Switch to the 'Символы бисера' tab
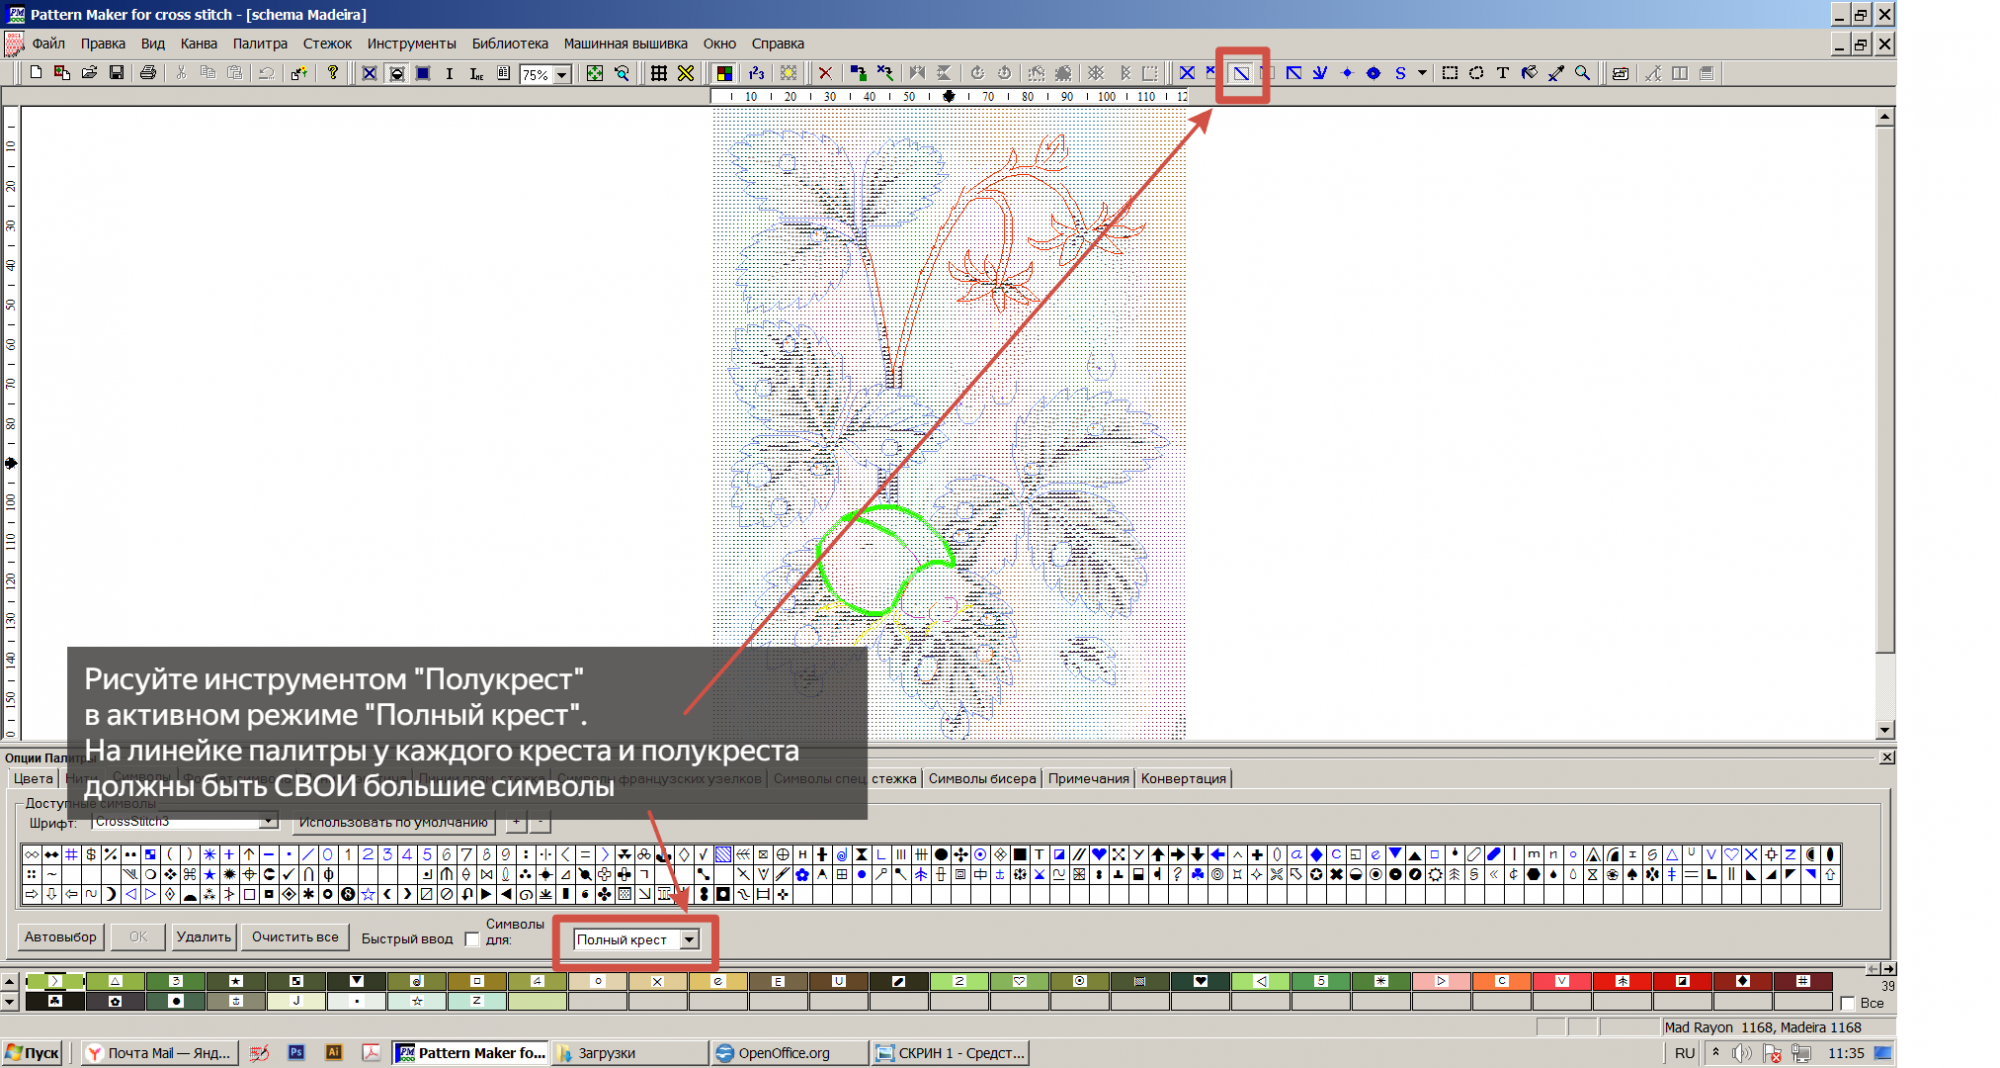The image size is (2000, 1068). [x=981, y=778]
